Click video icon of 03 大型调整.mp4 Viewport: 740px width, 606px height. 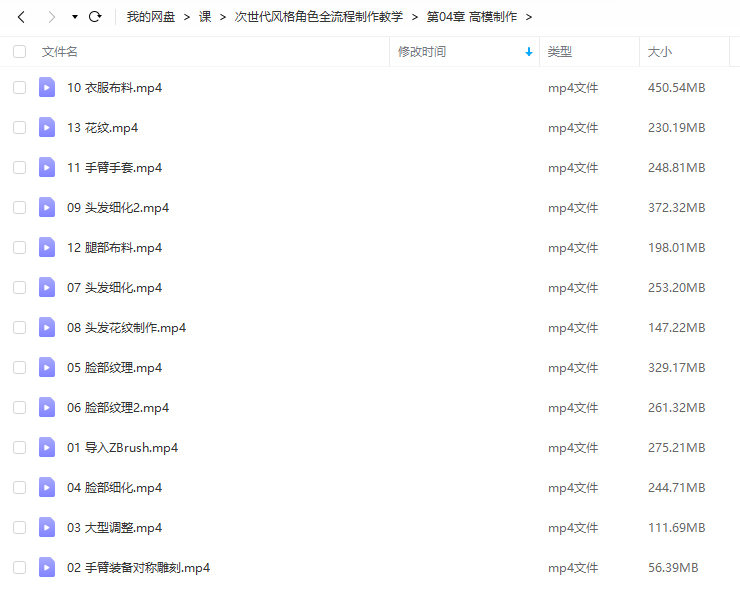(47, 528)
